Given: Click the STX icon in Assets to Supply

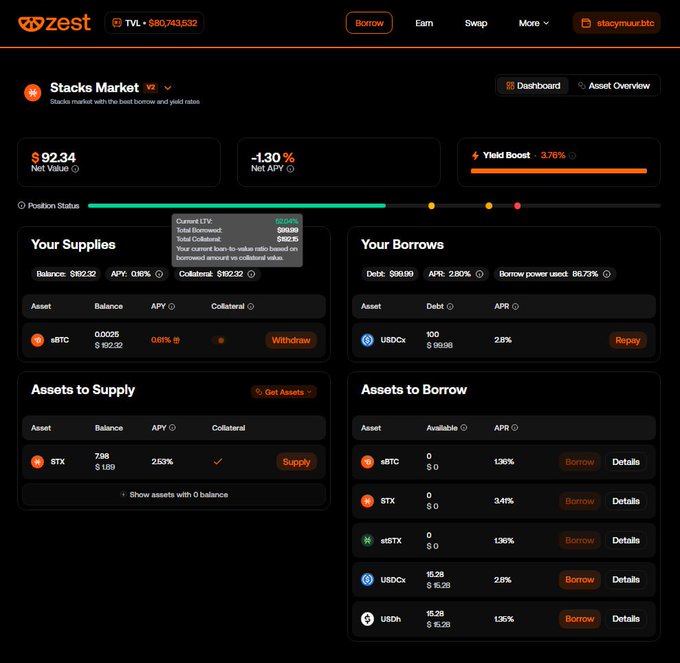Looking at the screenshot, I should click(37, 461).
